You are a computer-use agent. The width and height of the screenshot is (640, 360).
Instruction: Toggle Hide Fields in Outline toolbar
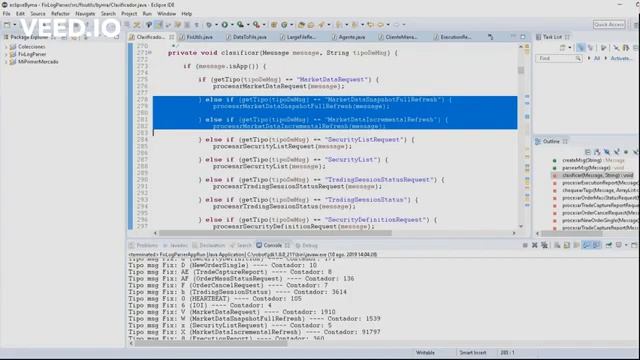pyautogui.click(x=607, y=152)
